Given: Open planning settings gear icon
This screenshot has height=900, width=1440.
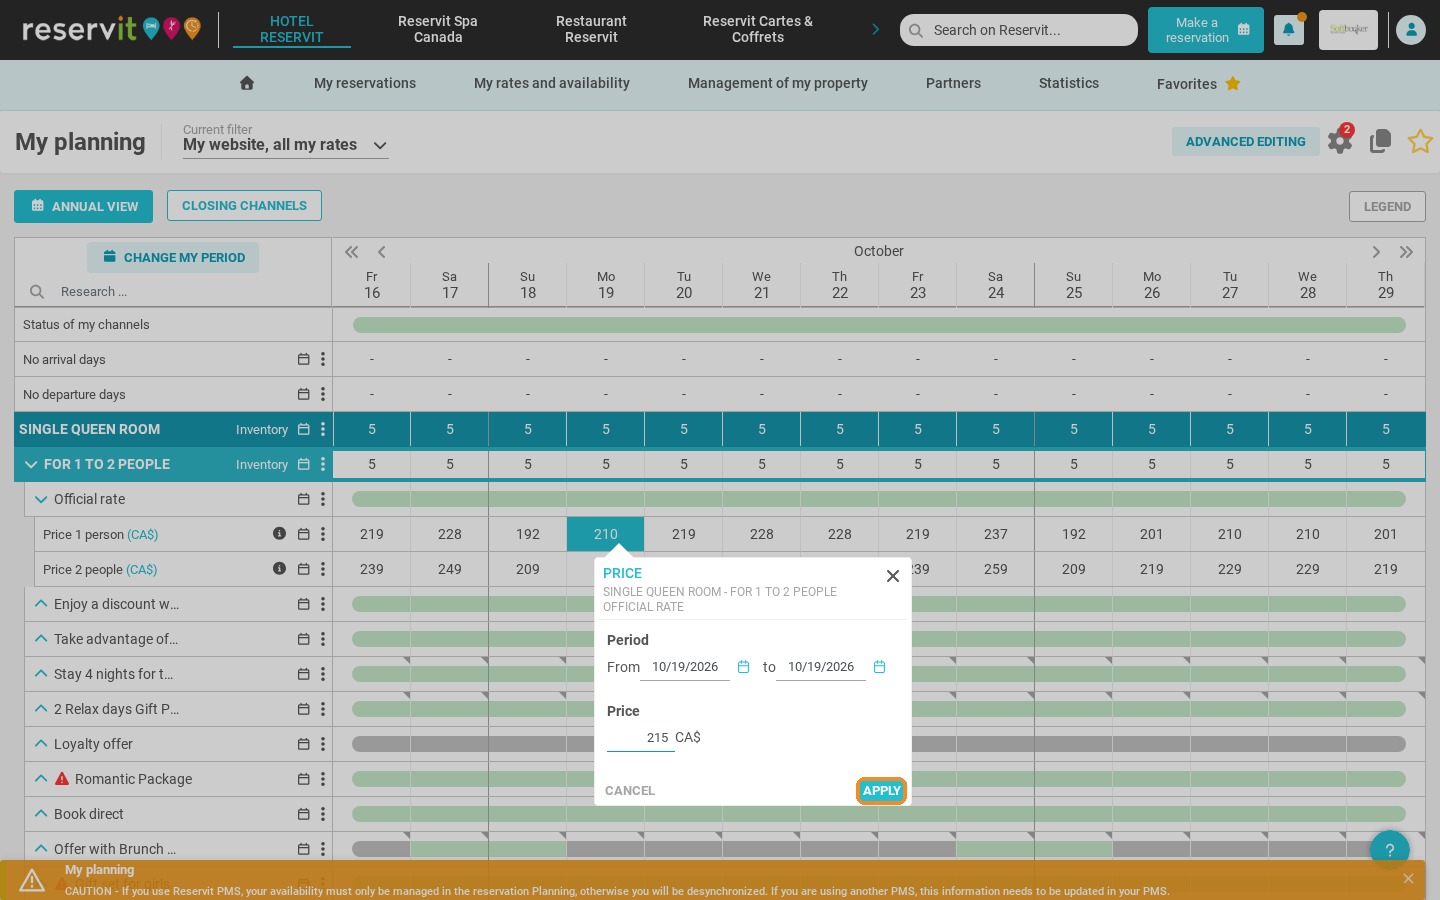Looking at the screenshot, I should 1340,141.
